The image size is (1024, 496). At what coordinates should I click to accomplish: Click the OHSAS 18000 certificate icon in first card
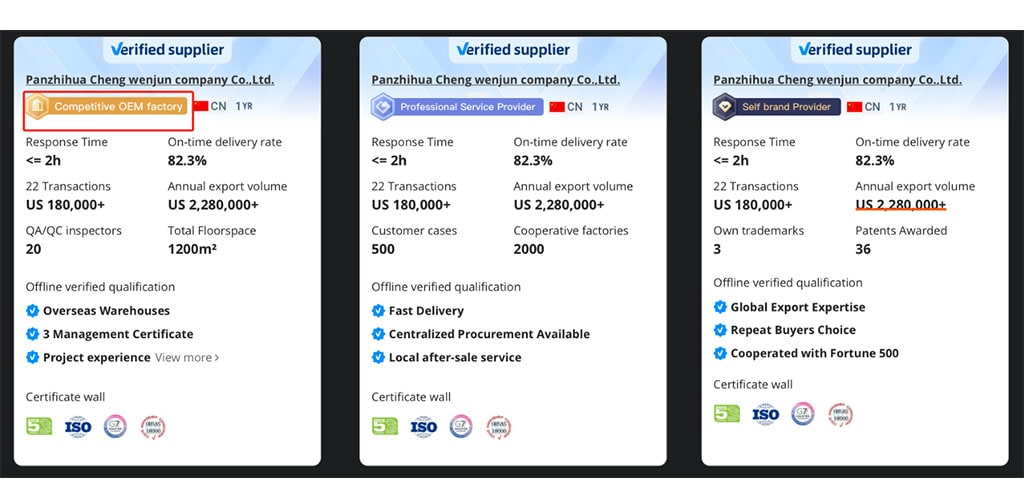(x=153, y=427)
